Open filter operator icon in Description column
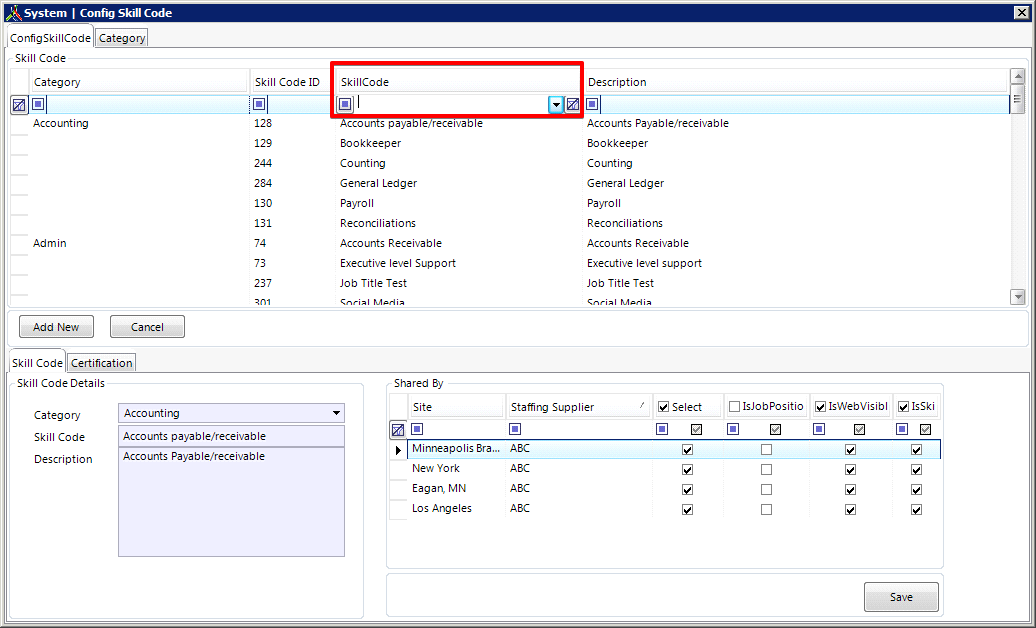Image resolution: width=1036 pixels, height=628 pixels. 592,104
